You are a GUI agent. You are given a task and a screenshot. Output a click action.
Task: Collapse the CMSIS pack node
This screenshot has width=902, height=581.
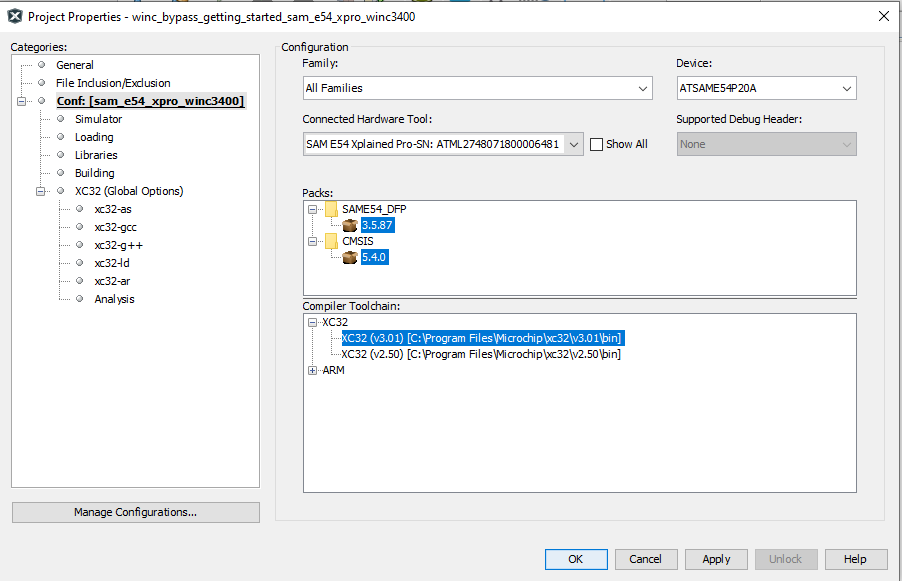click(x=312, y=242)
